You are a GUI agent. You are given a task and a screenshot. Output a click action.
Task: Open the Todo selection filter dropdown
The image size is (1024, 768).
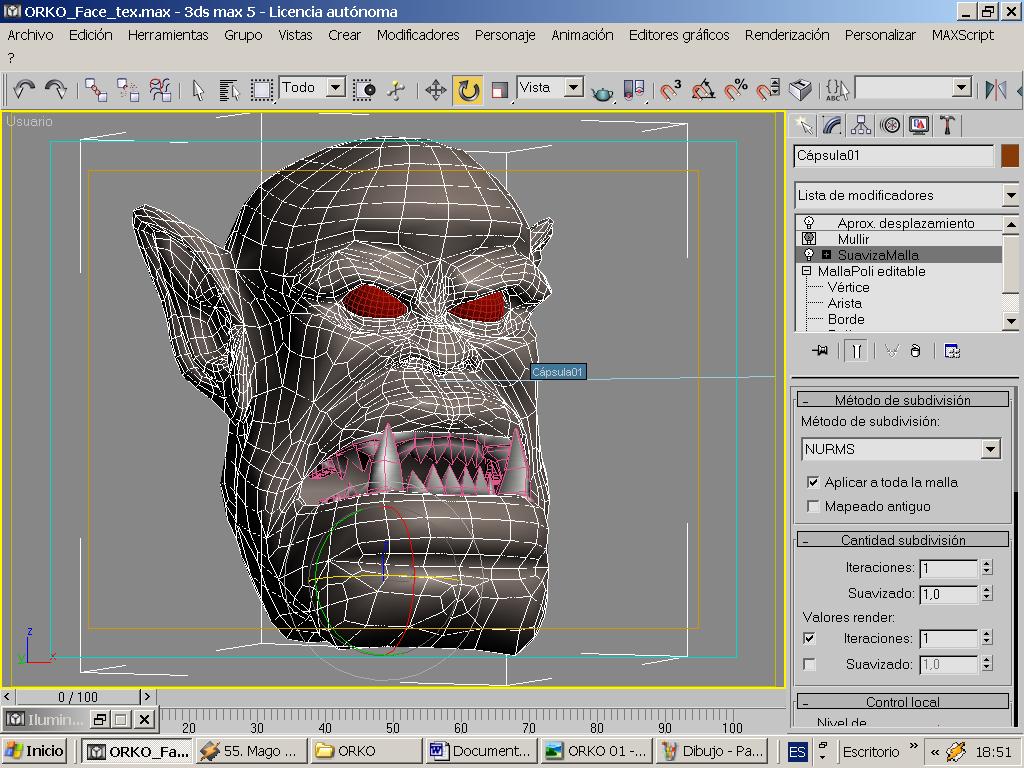(x=336, y=88)
